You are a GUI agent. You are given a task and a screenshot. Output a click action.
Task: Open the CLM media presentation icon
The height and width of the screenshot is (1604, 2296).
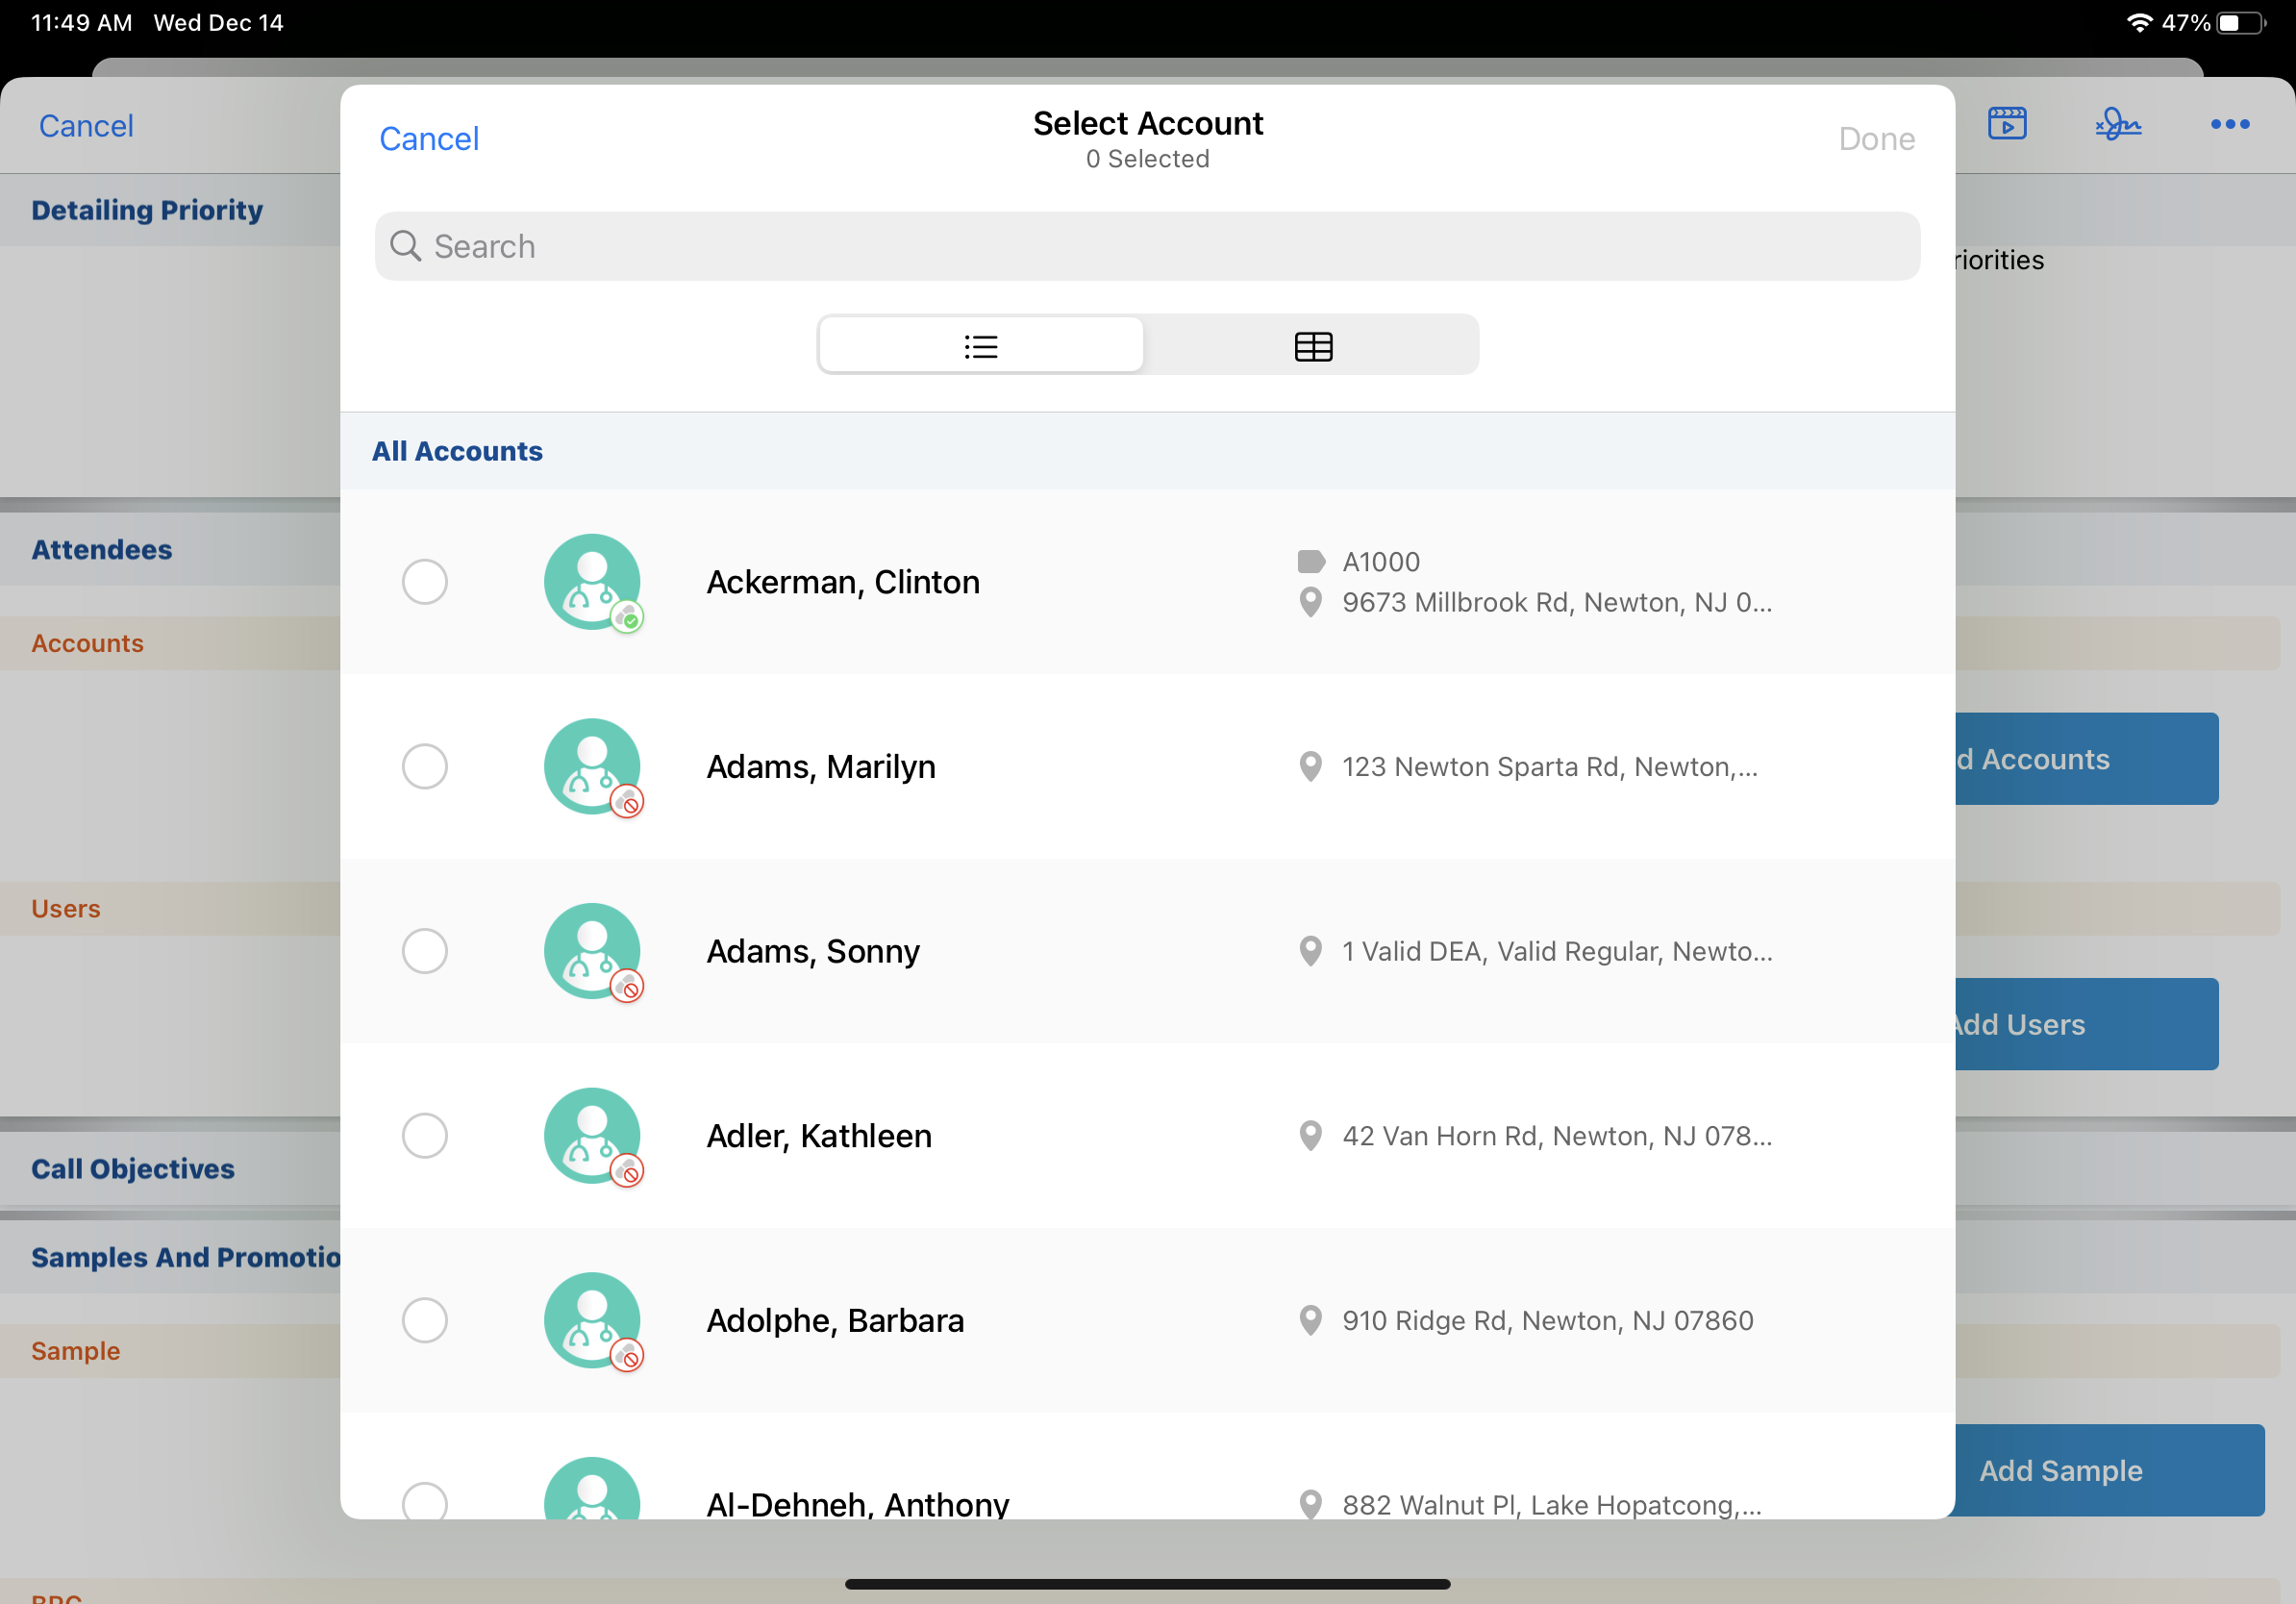(2008, 123)
